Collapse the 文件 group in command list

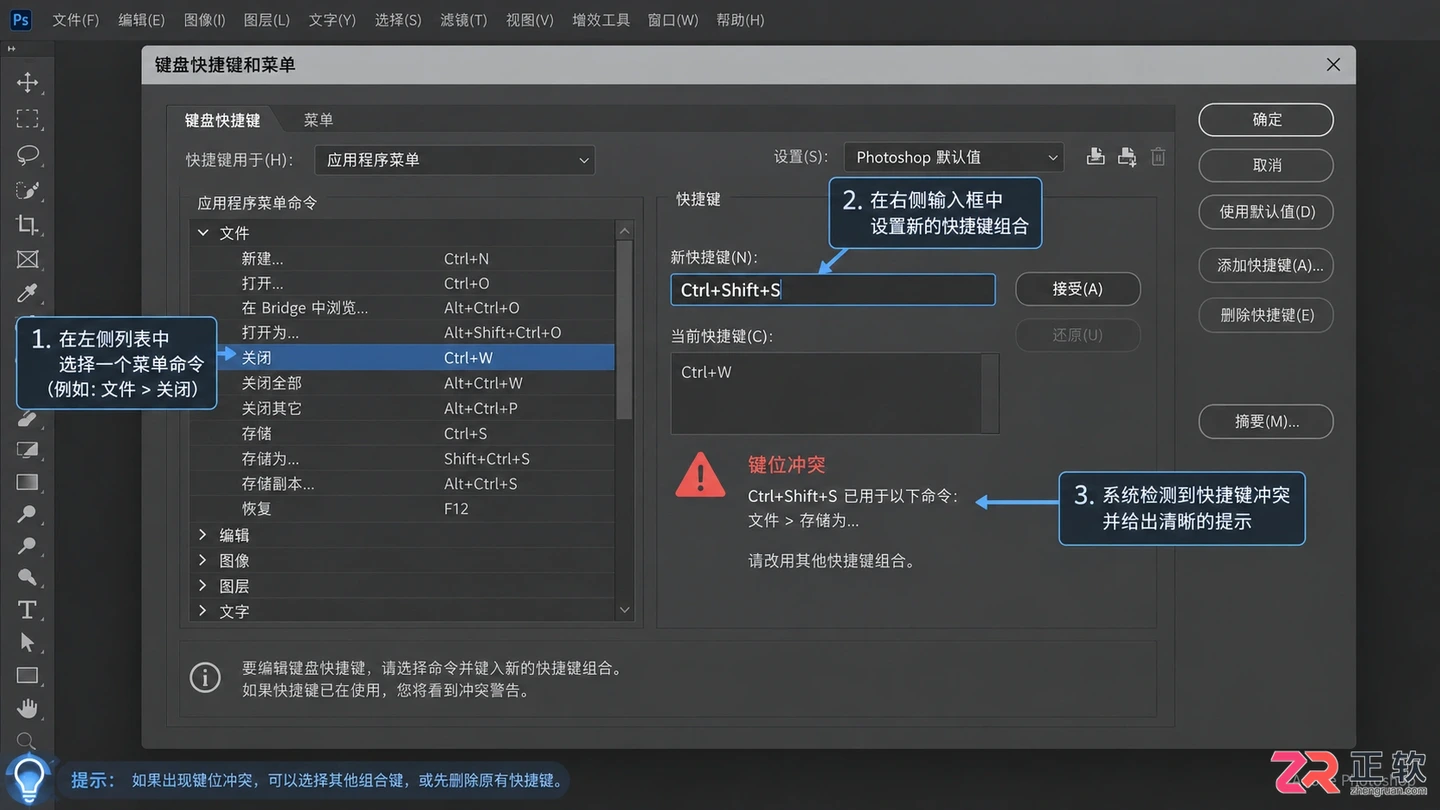click(x=203, y=233)
